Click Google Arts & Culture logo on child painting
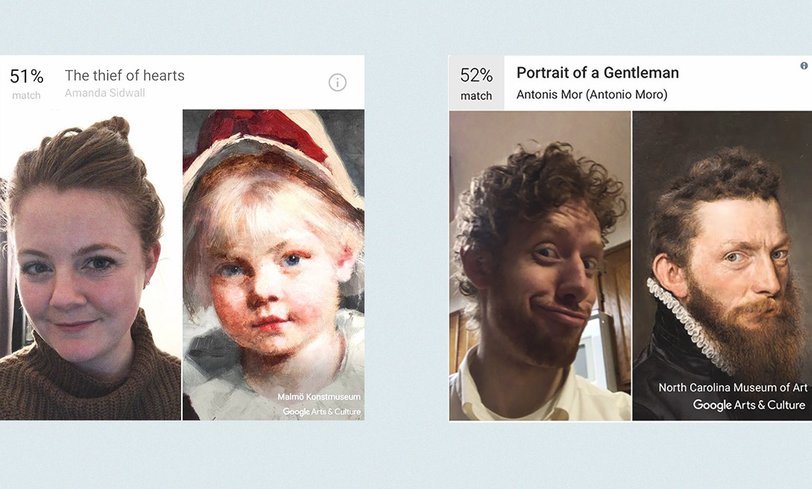Image resolution: width=812 pixels, height=489 pixels. 321,411
